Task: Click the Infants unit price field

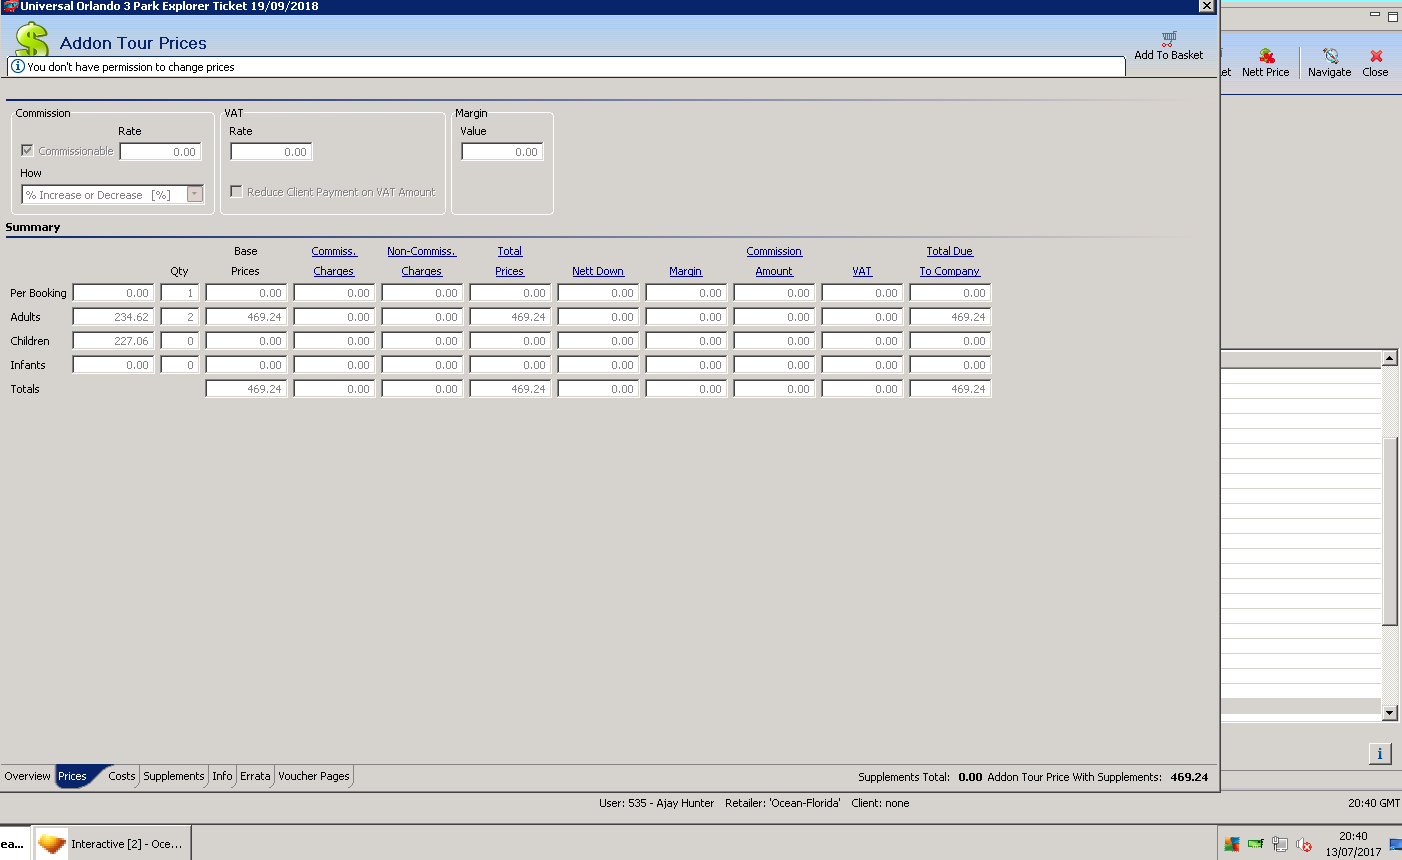Action: tap(113, 365)
